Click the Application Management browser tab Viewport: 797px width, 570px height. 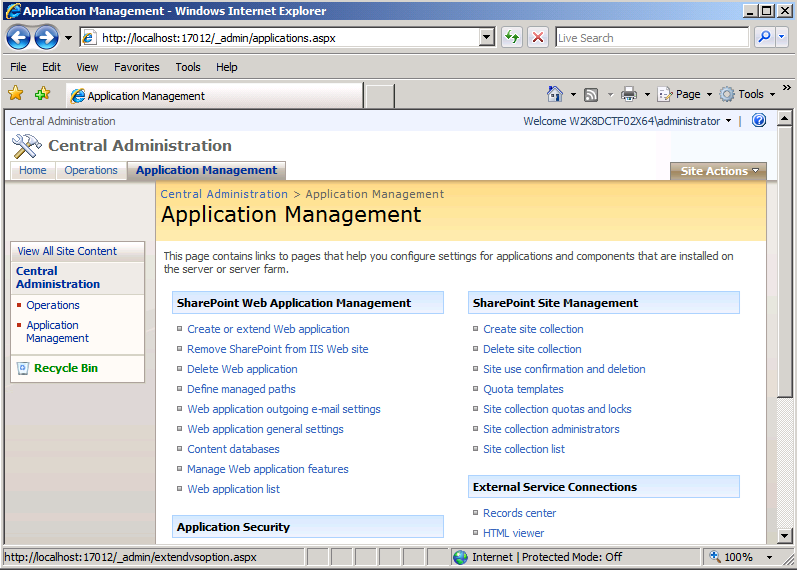214,96
